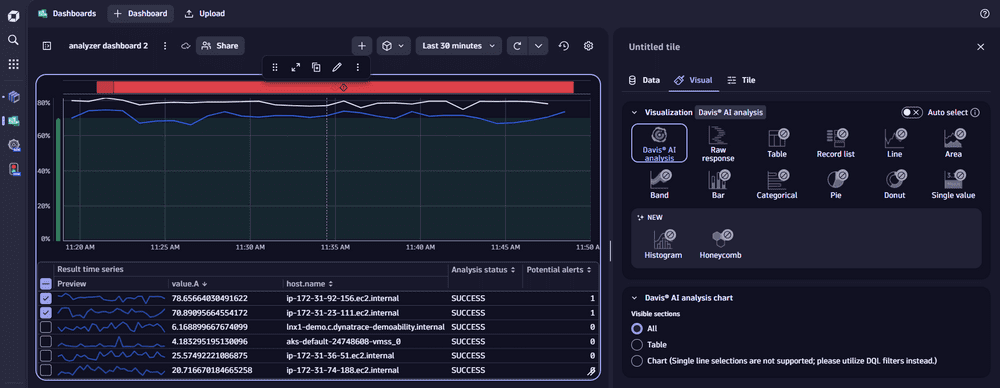Check the ip-172-31-36-51 row checkbox
This screenshot has height=388, width=1000.
pos(46,355)
